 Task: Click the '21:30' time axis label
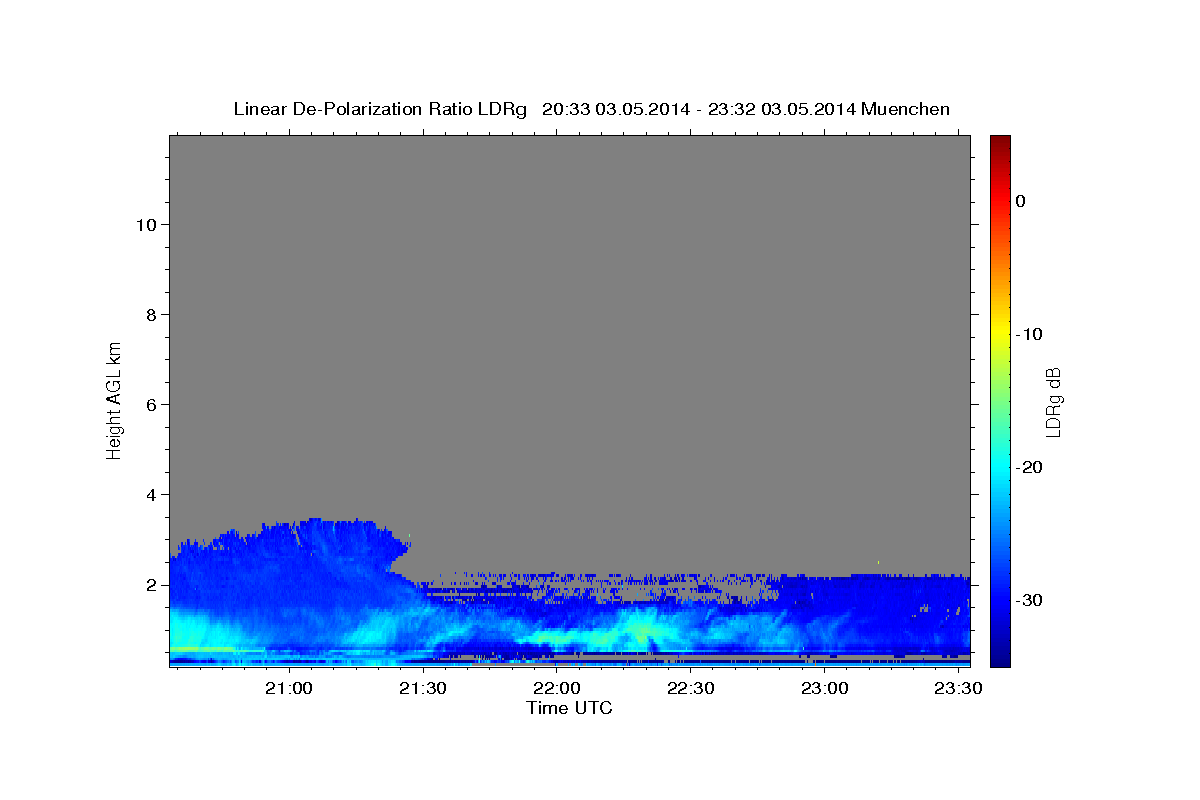(423, 688)
